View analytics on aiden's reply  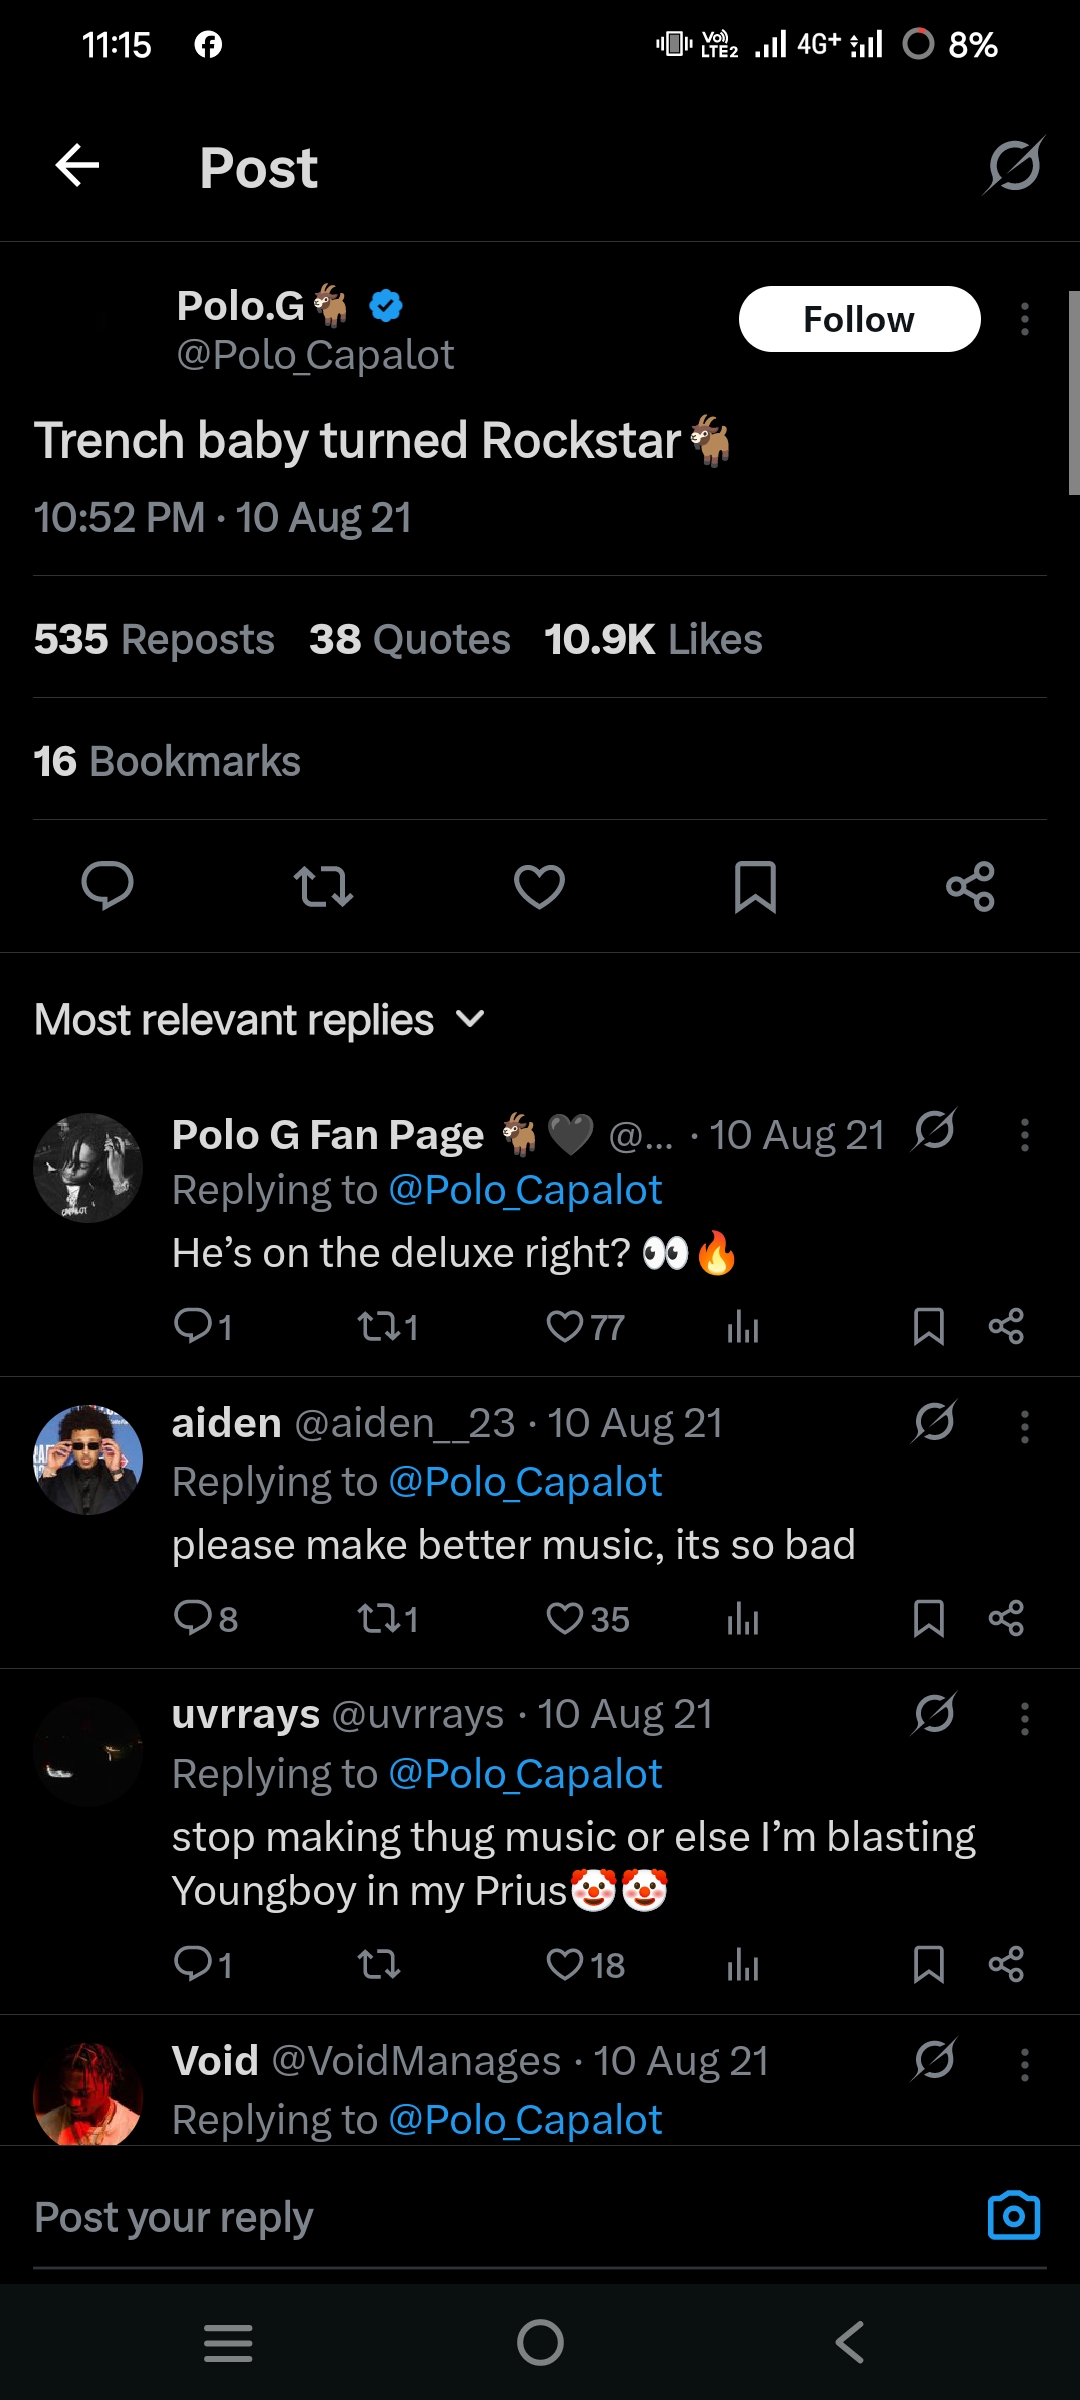pyautogui.click(x=743, y=1619)
